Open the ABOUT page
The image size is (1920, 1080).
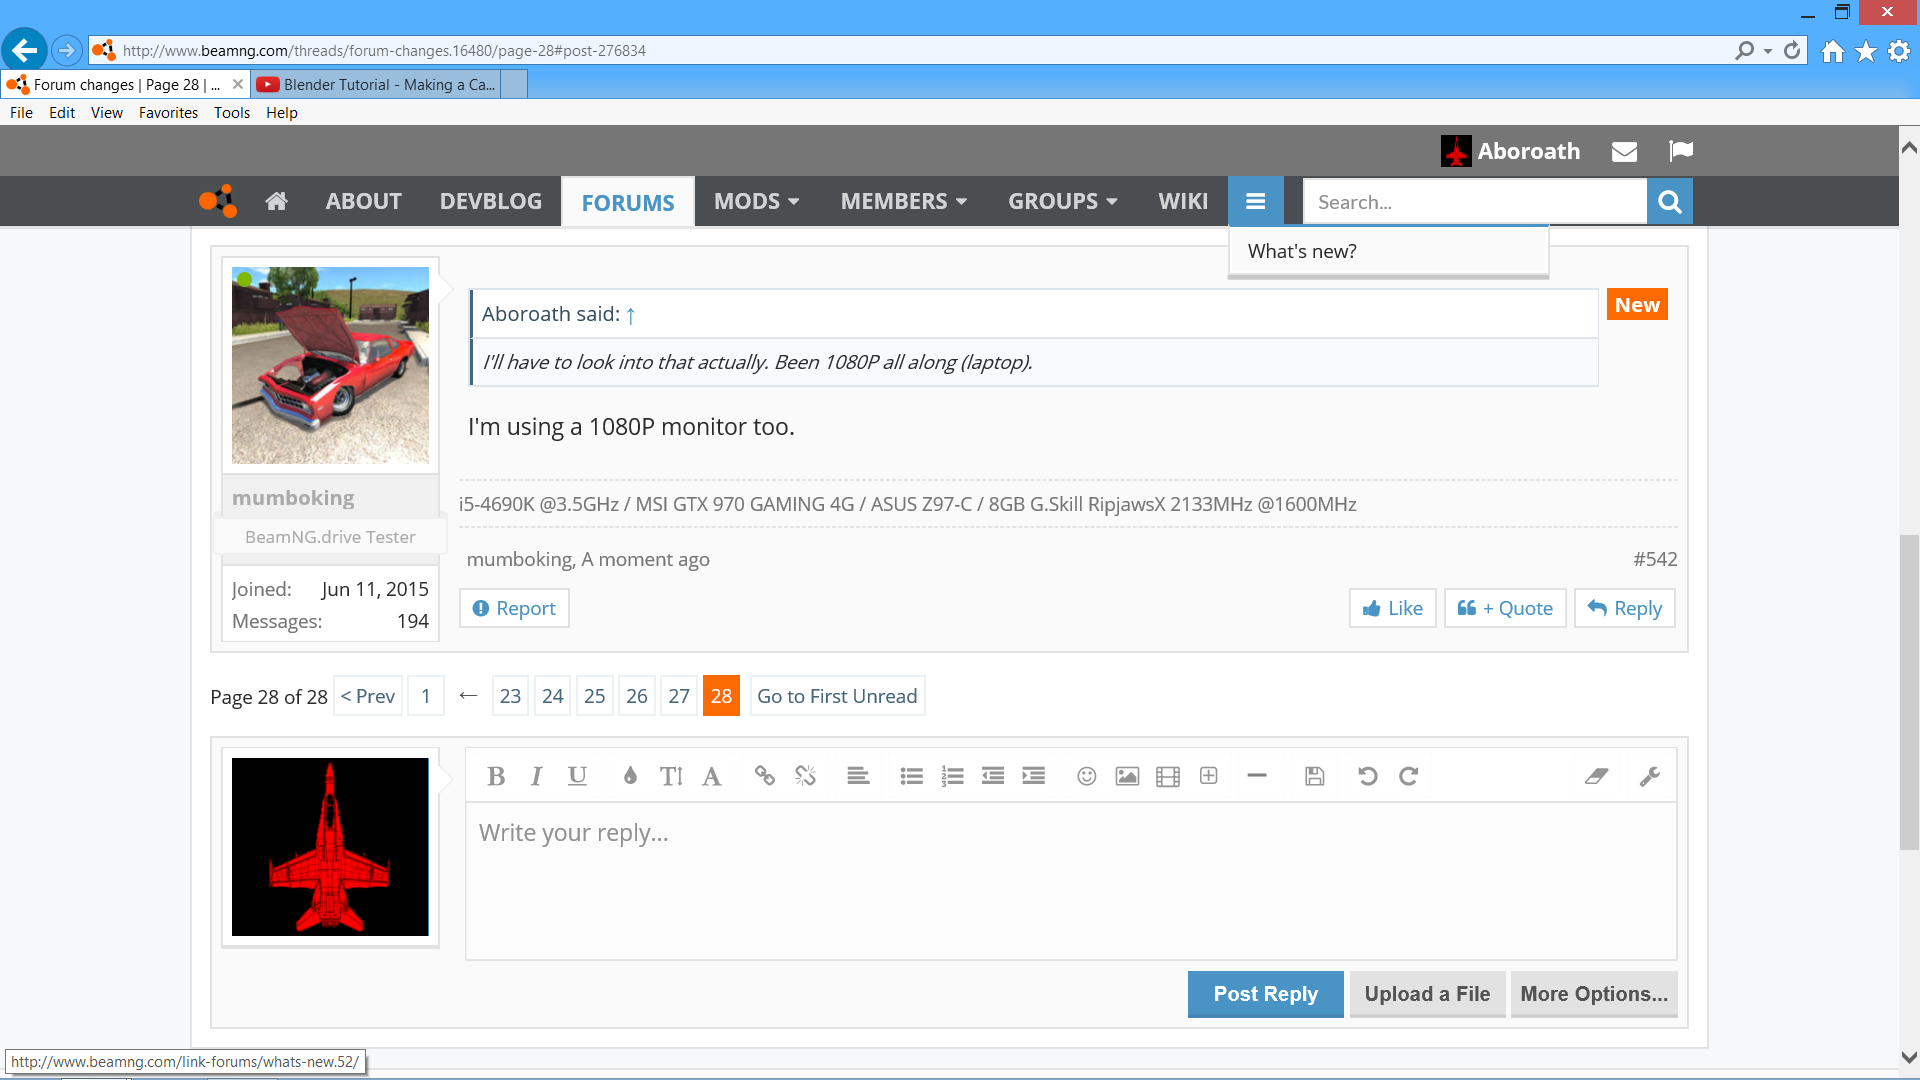364,201
